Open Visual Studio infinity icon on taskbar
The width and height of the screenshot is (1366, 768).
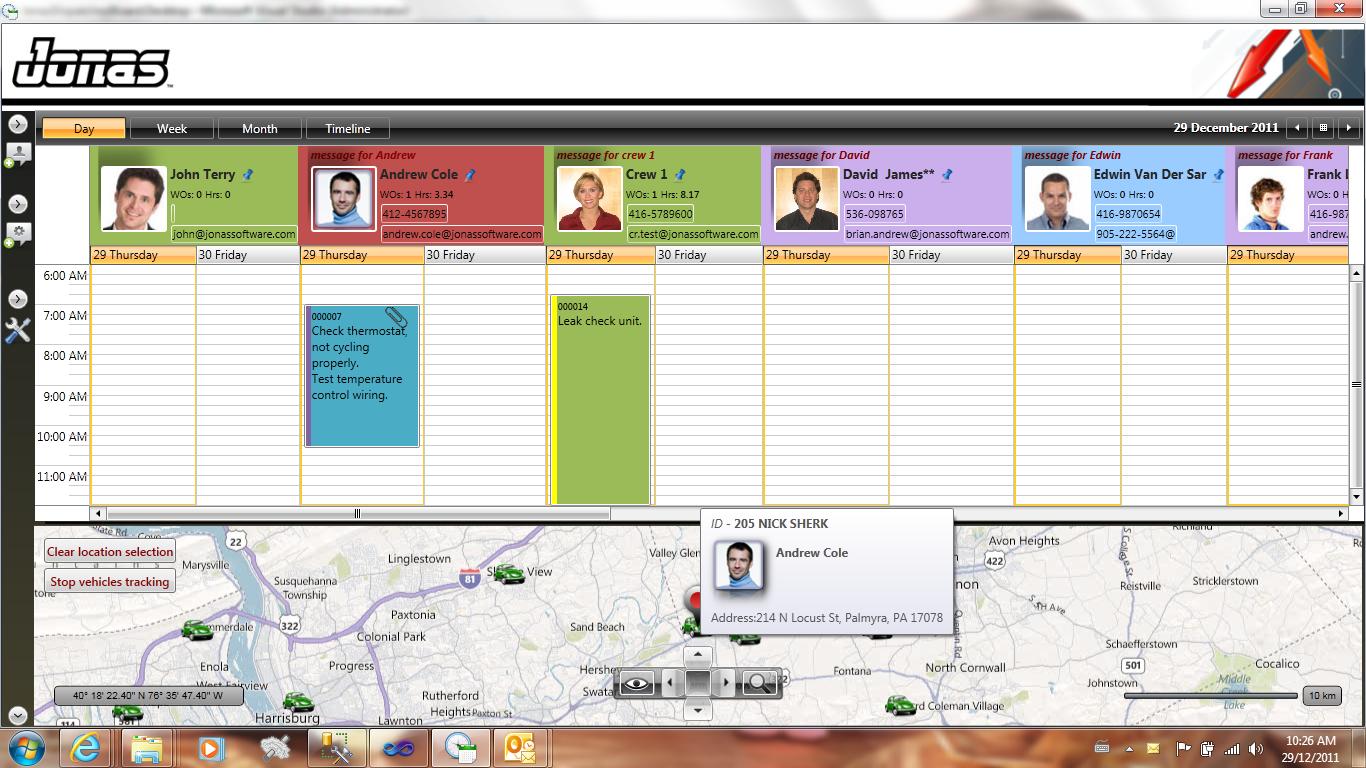pyautogui.click(x=397, y=748)
